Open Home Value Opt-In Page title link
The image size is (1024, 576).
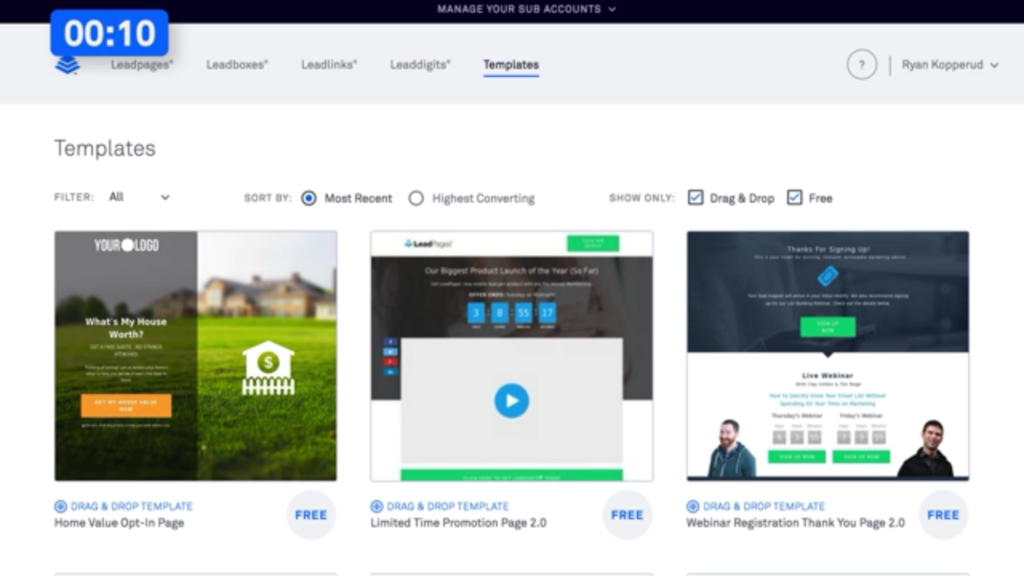pos(119,523)
